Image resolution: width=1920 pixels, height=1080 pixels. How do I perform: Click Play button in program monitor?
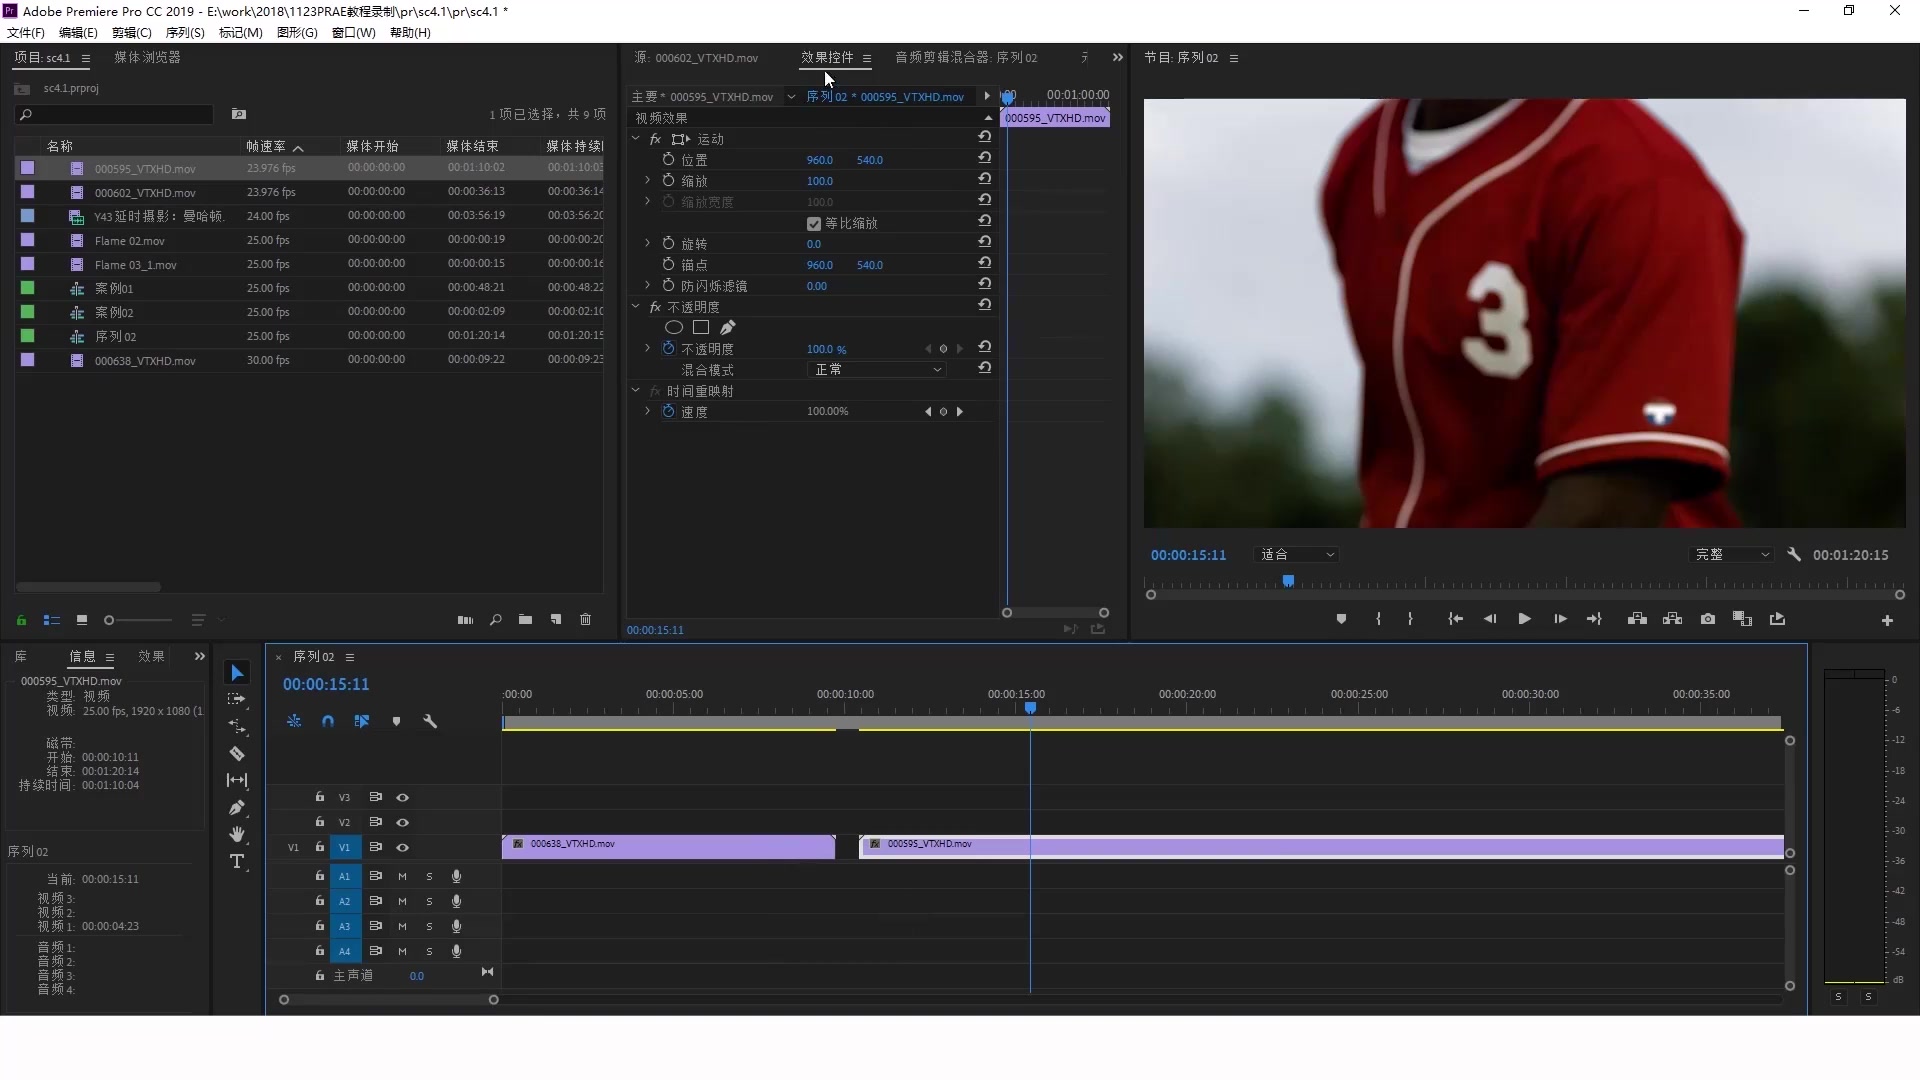tap(1523, 618)
